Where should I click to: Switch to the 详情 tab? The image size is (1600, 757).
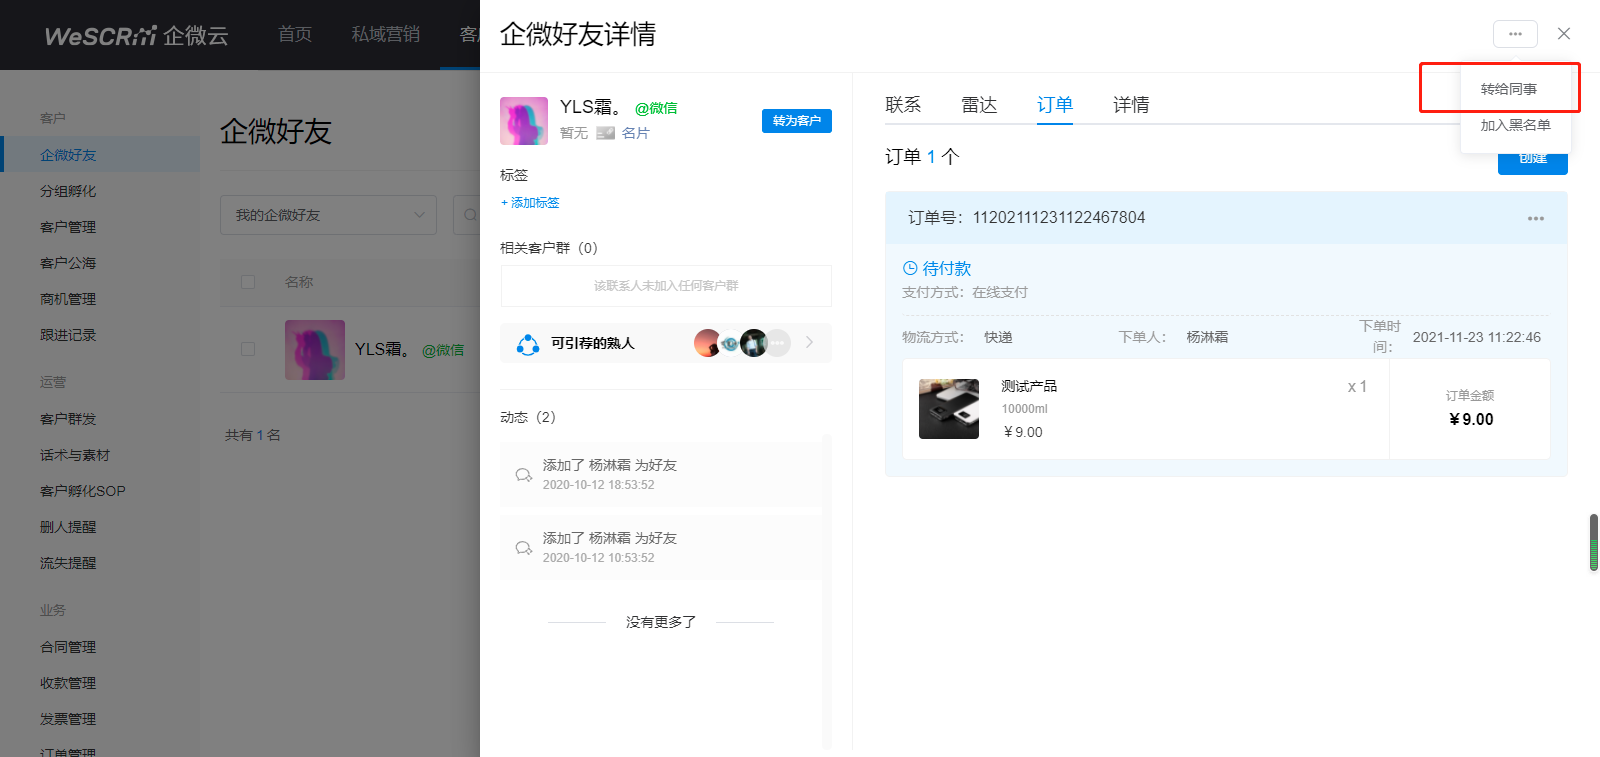pyautogui.click(x=1131, y=105)
